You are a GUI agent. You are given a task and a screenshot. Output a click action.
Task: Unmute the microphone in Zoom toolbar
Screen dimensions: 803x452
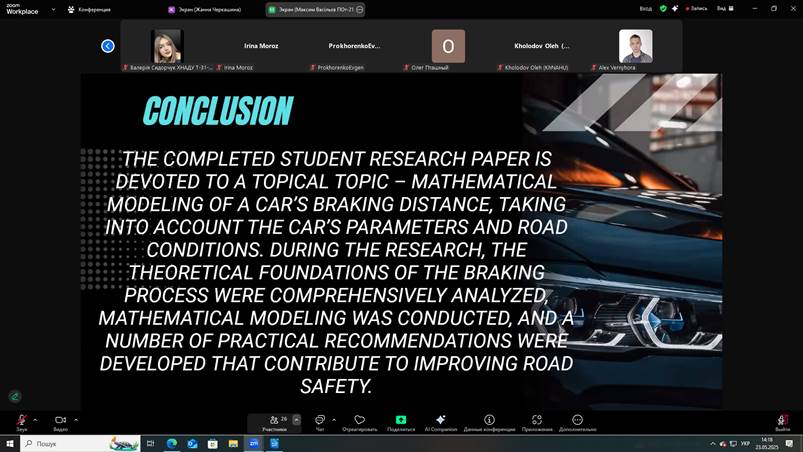tap(20, 421)
